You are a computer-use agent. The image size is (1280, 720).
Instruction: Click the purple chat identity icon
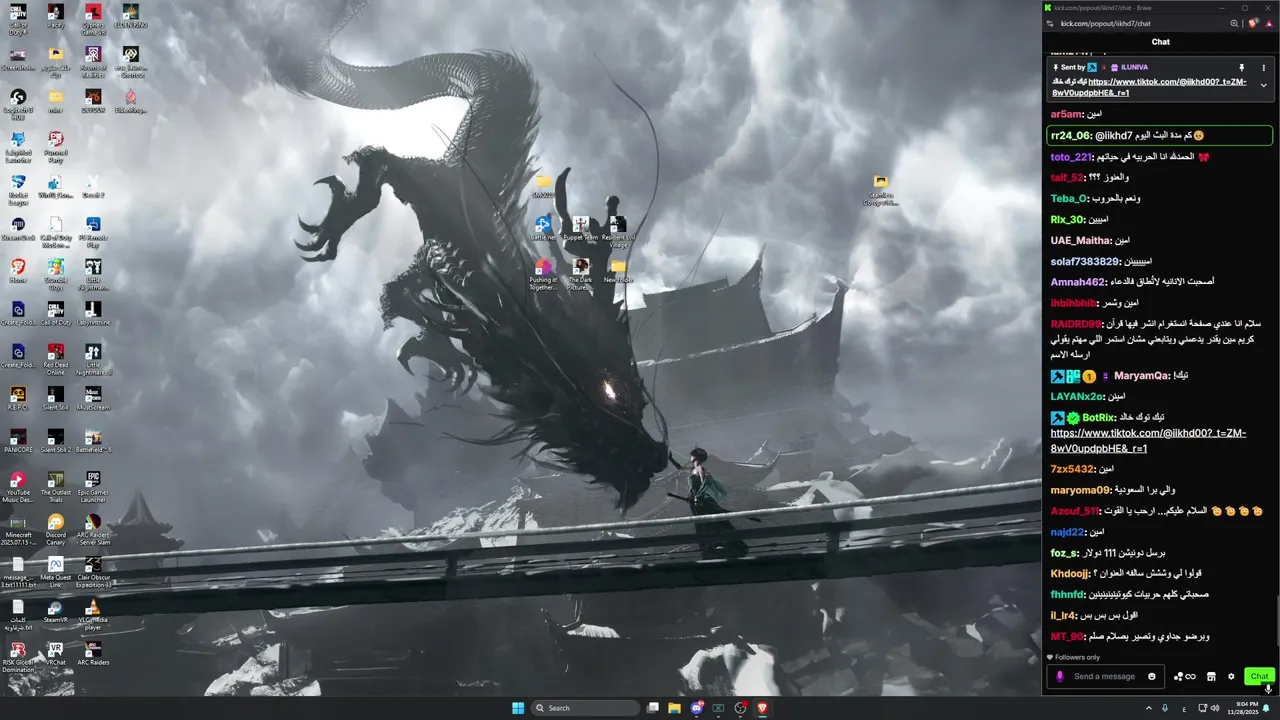1060,676
